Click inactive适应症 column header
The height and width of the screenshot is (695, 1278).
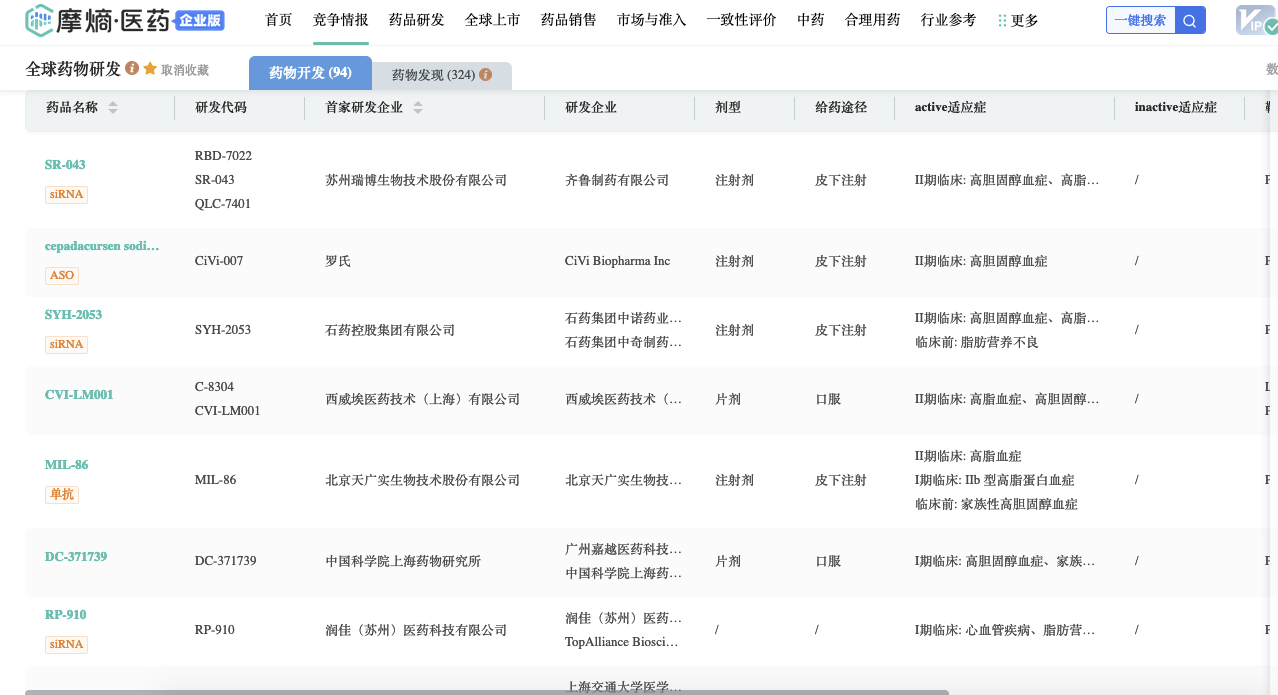[1176, 107]
